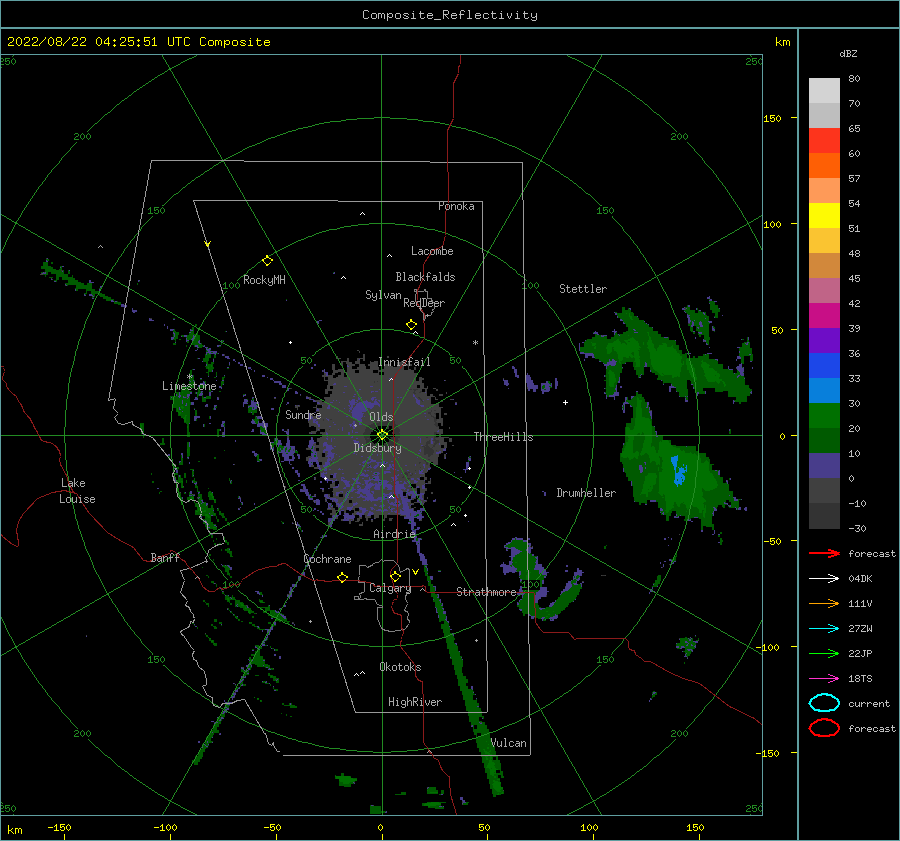Click the RockyMH label
The width and height of the screenshot is (900, 841).
[x=264, y=280]
